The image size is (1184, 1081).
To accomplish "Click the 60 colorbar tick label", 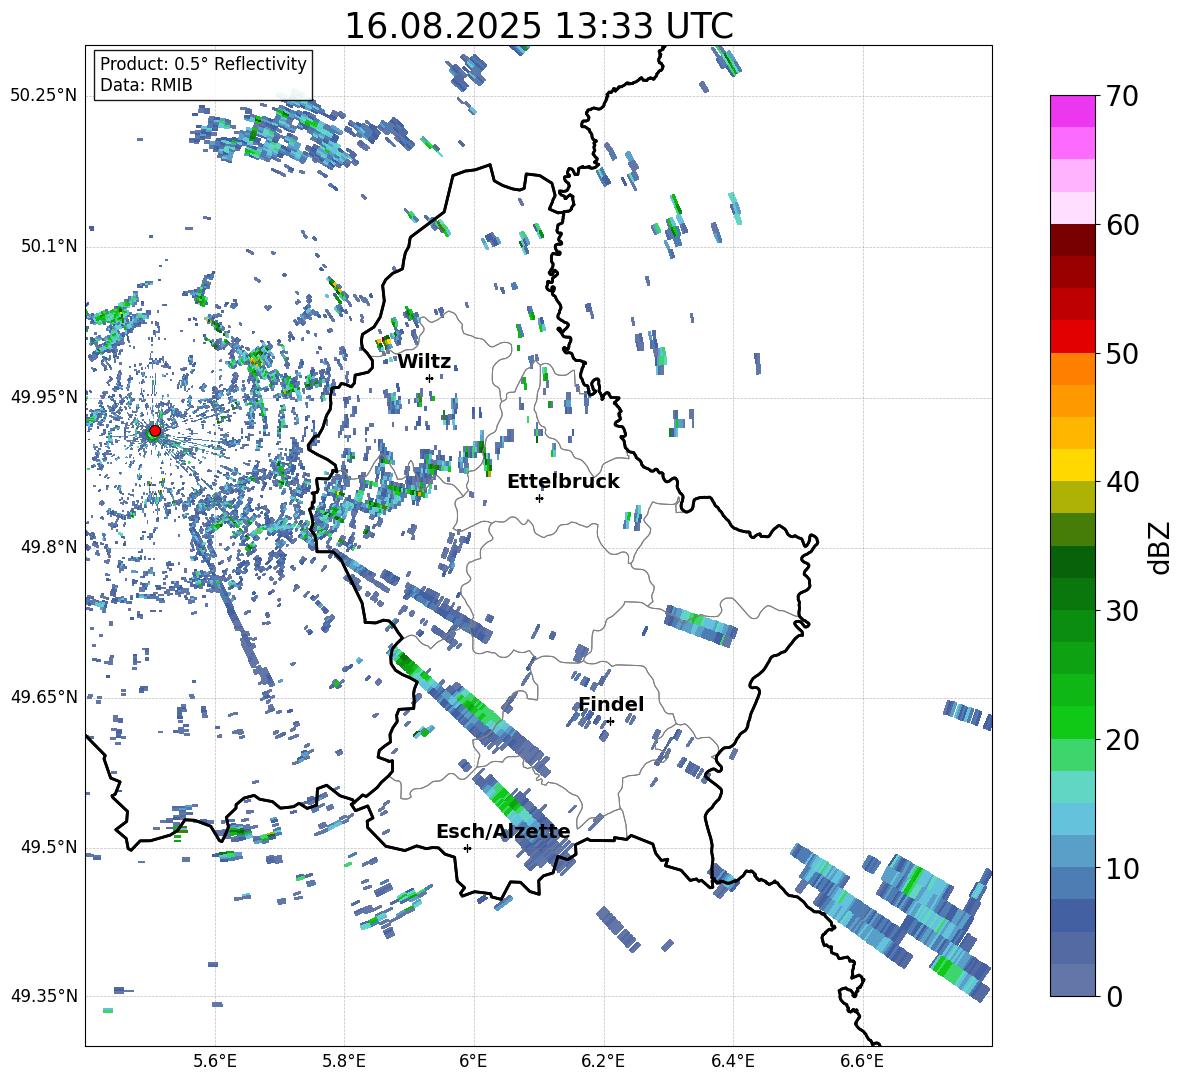I will coord(1122,225).
